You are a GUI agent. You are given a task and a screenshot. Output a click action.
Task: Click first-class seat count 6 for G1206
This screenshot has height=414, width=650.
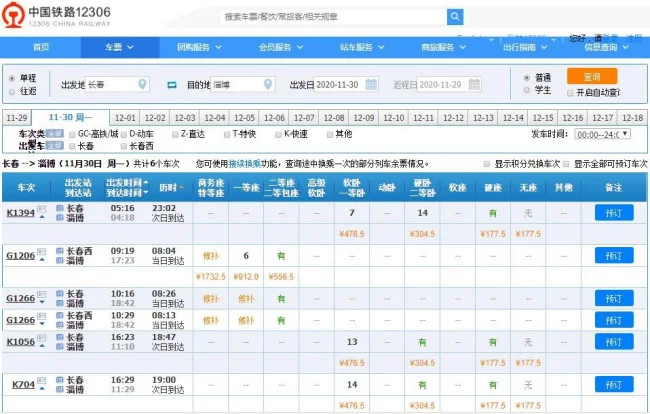click(x=246, y=256)
